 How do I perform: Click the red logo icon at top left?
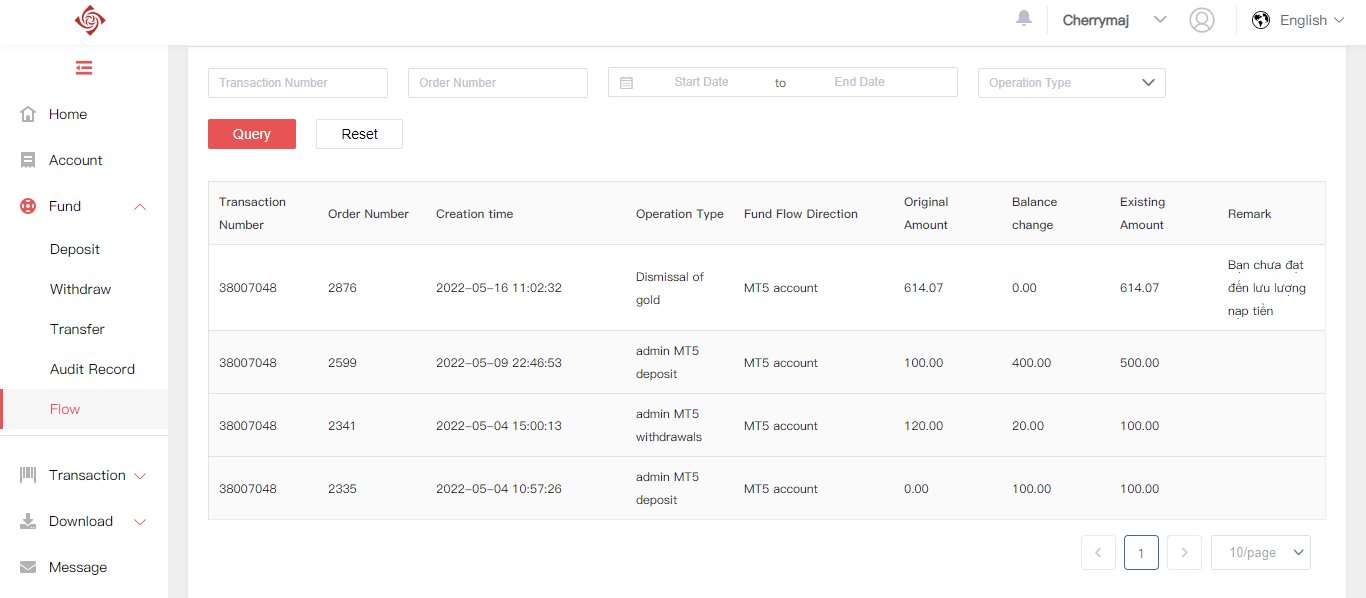[x=89, y=19]
